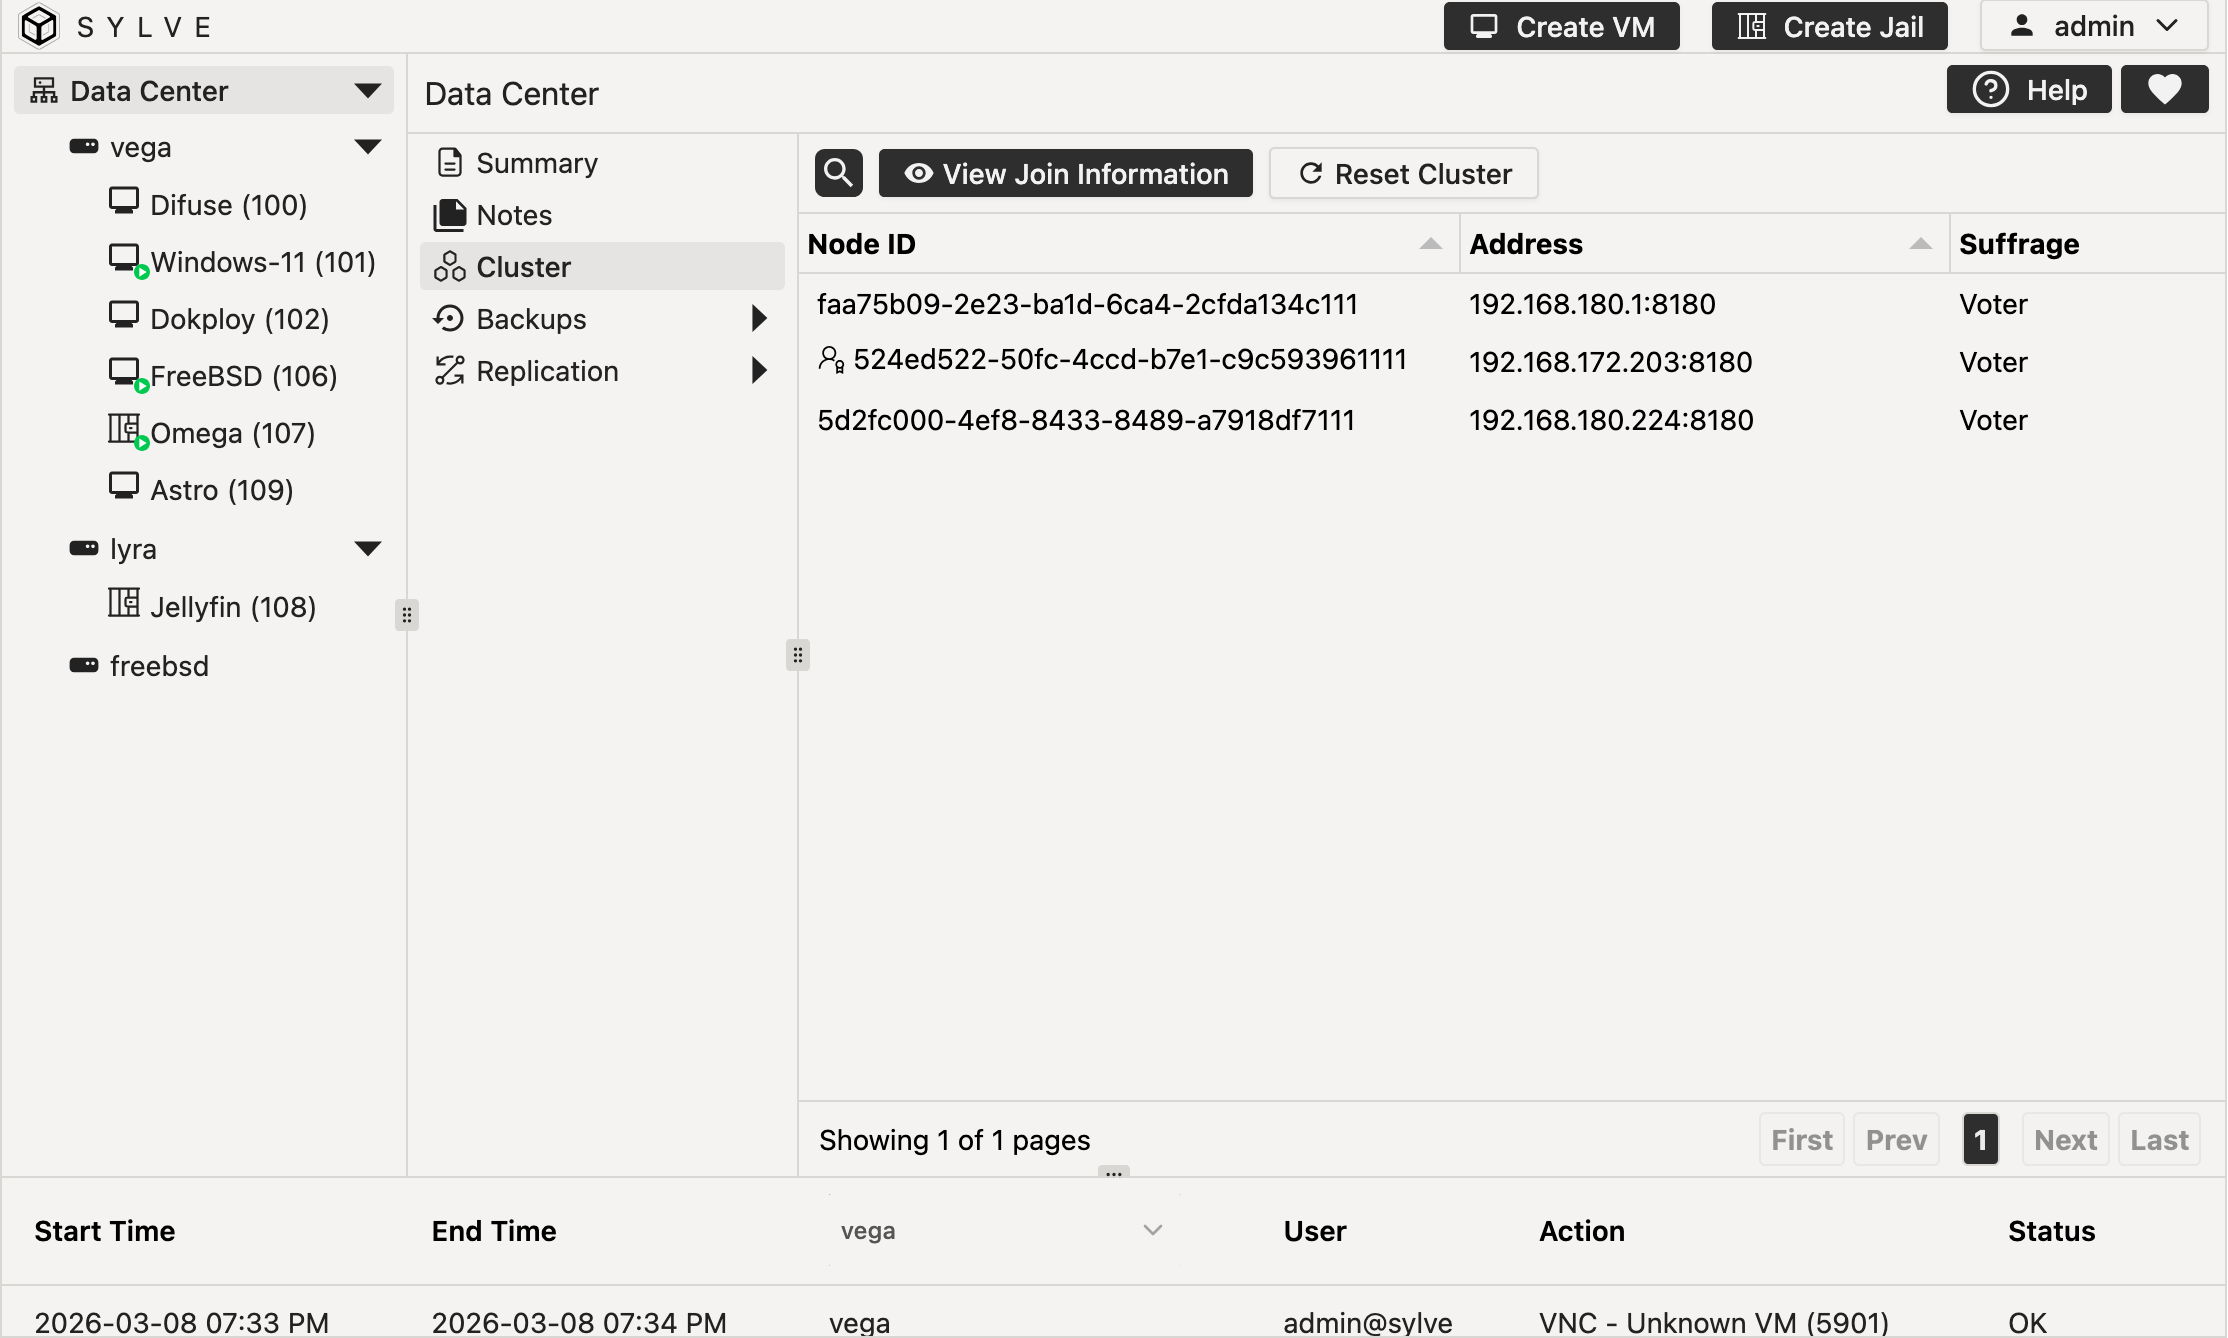Expand the Replication submenu arrow
2228x1338 pixels.
click(x=759, y=371)
